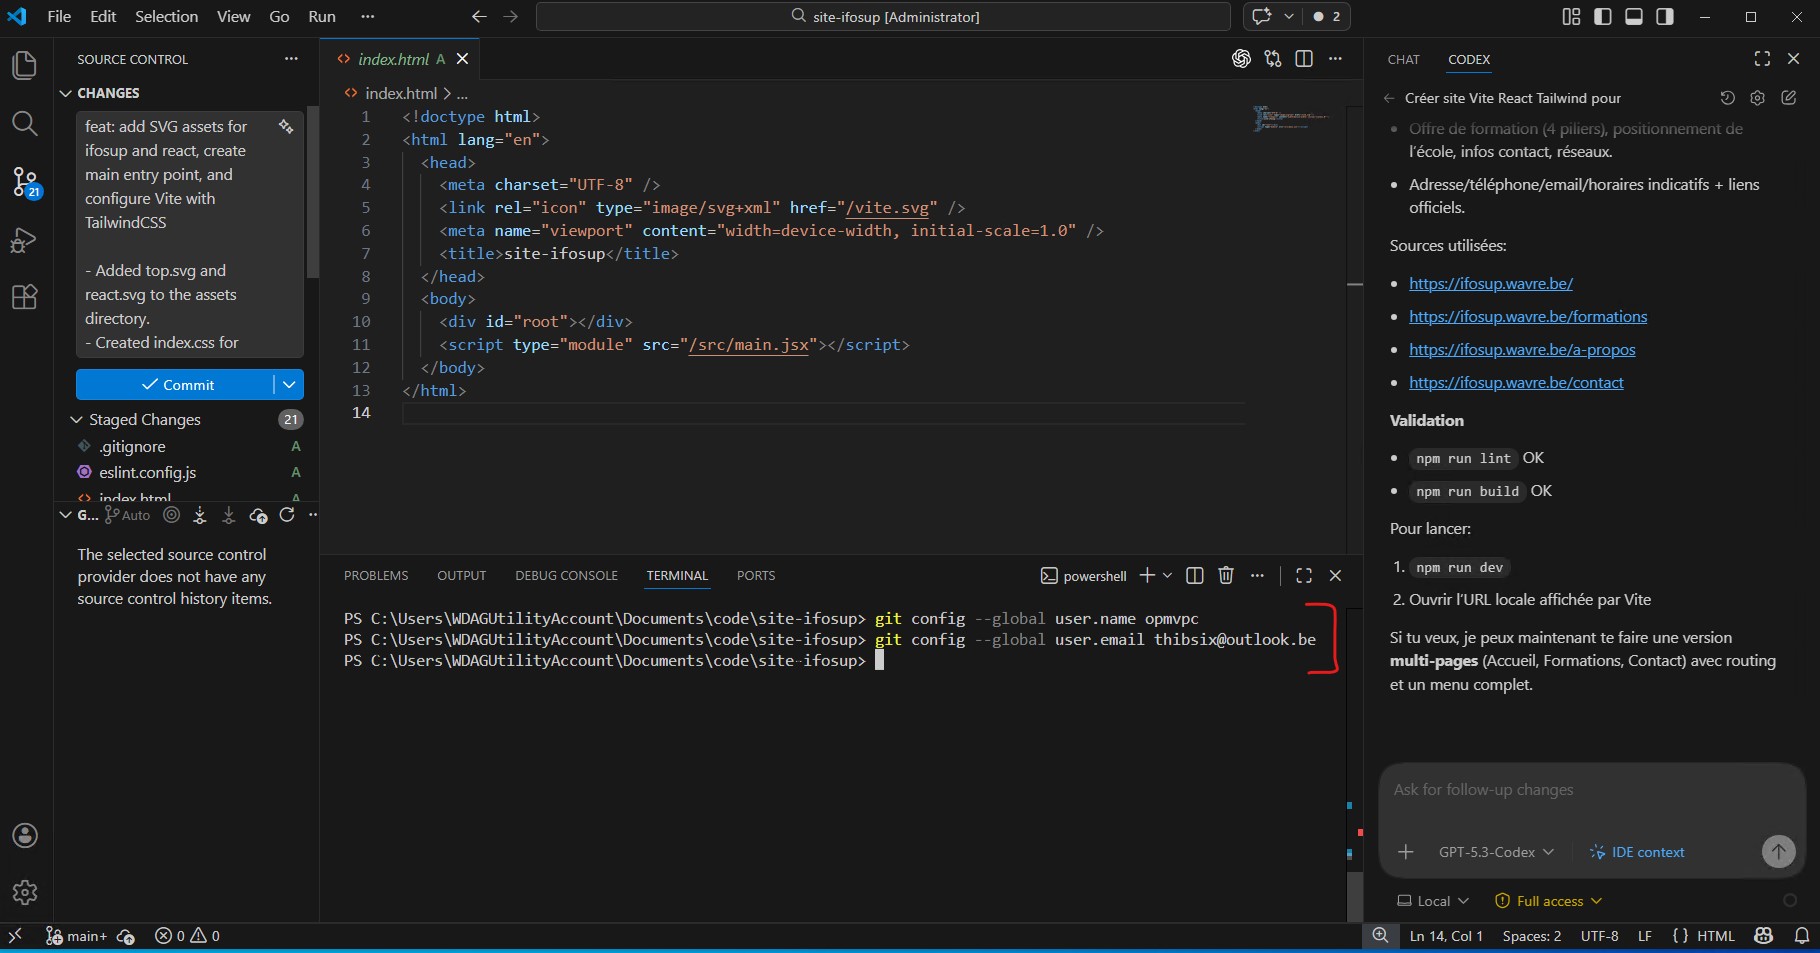1820x953 pixels.
Task: Open the ifosup.wavre.be/formations link
Action: (1528, 317)
